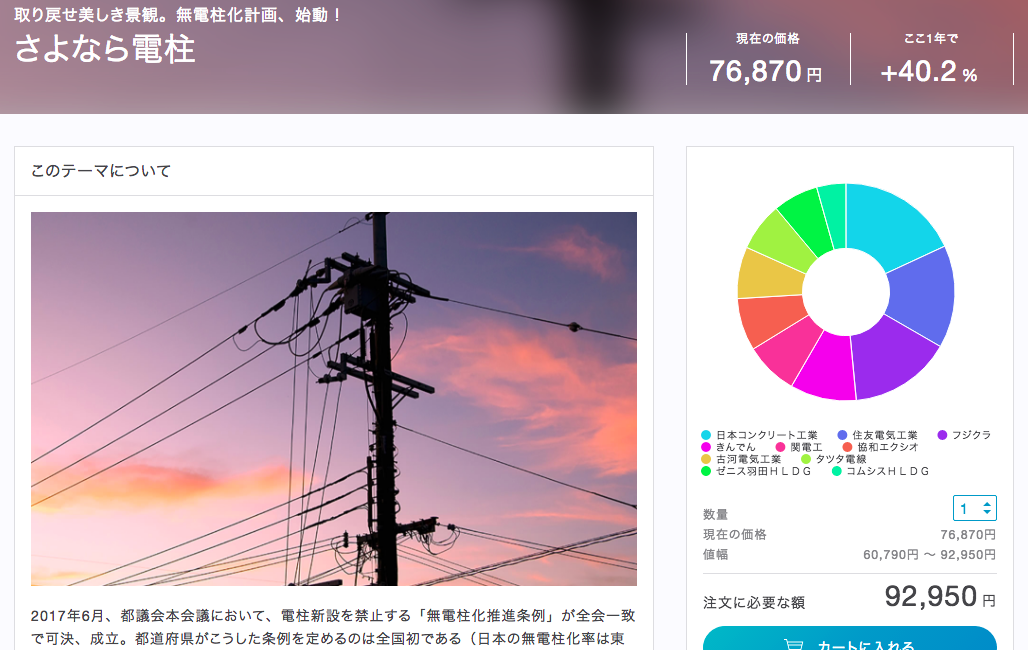Click the section heading このテーマについて
This screenshot has height=650, width=1028.
point(101,171)
